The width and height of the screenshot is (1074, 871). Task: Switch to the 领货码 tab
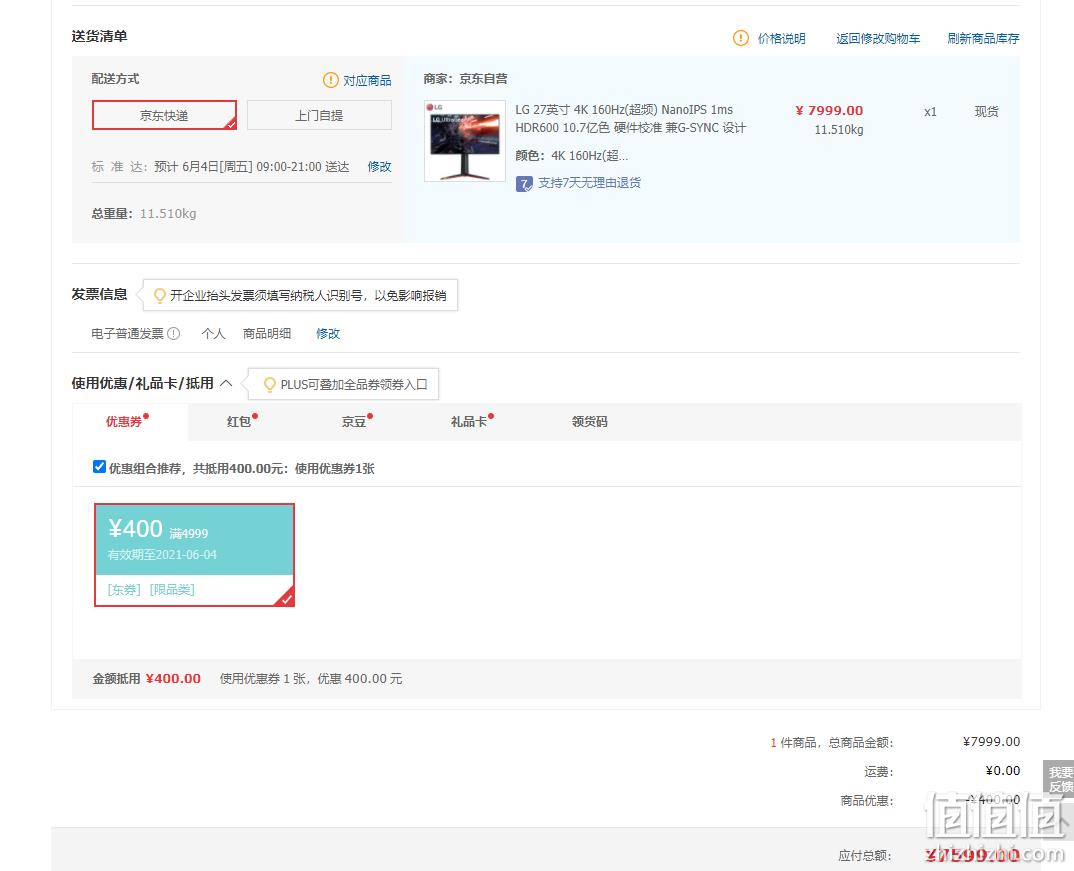tap(590, 421)
